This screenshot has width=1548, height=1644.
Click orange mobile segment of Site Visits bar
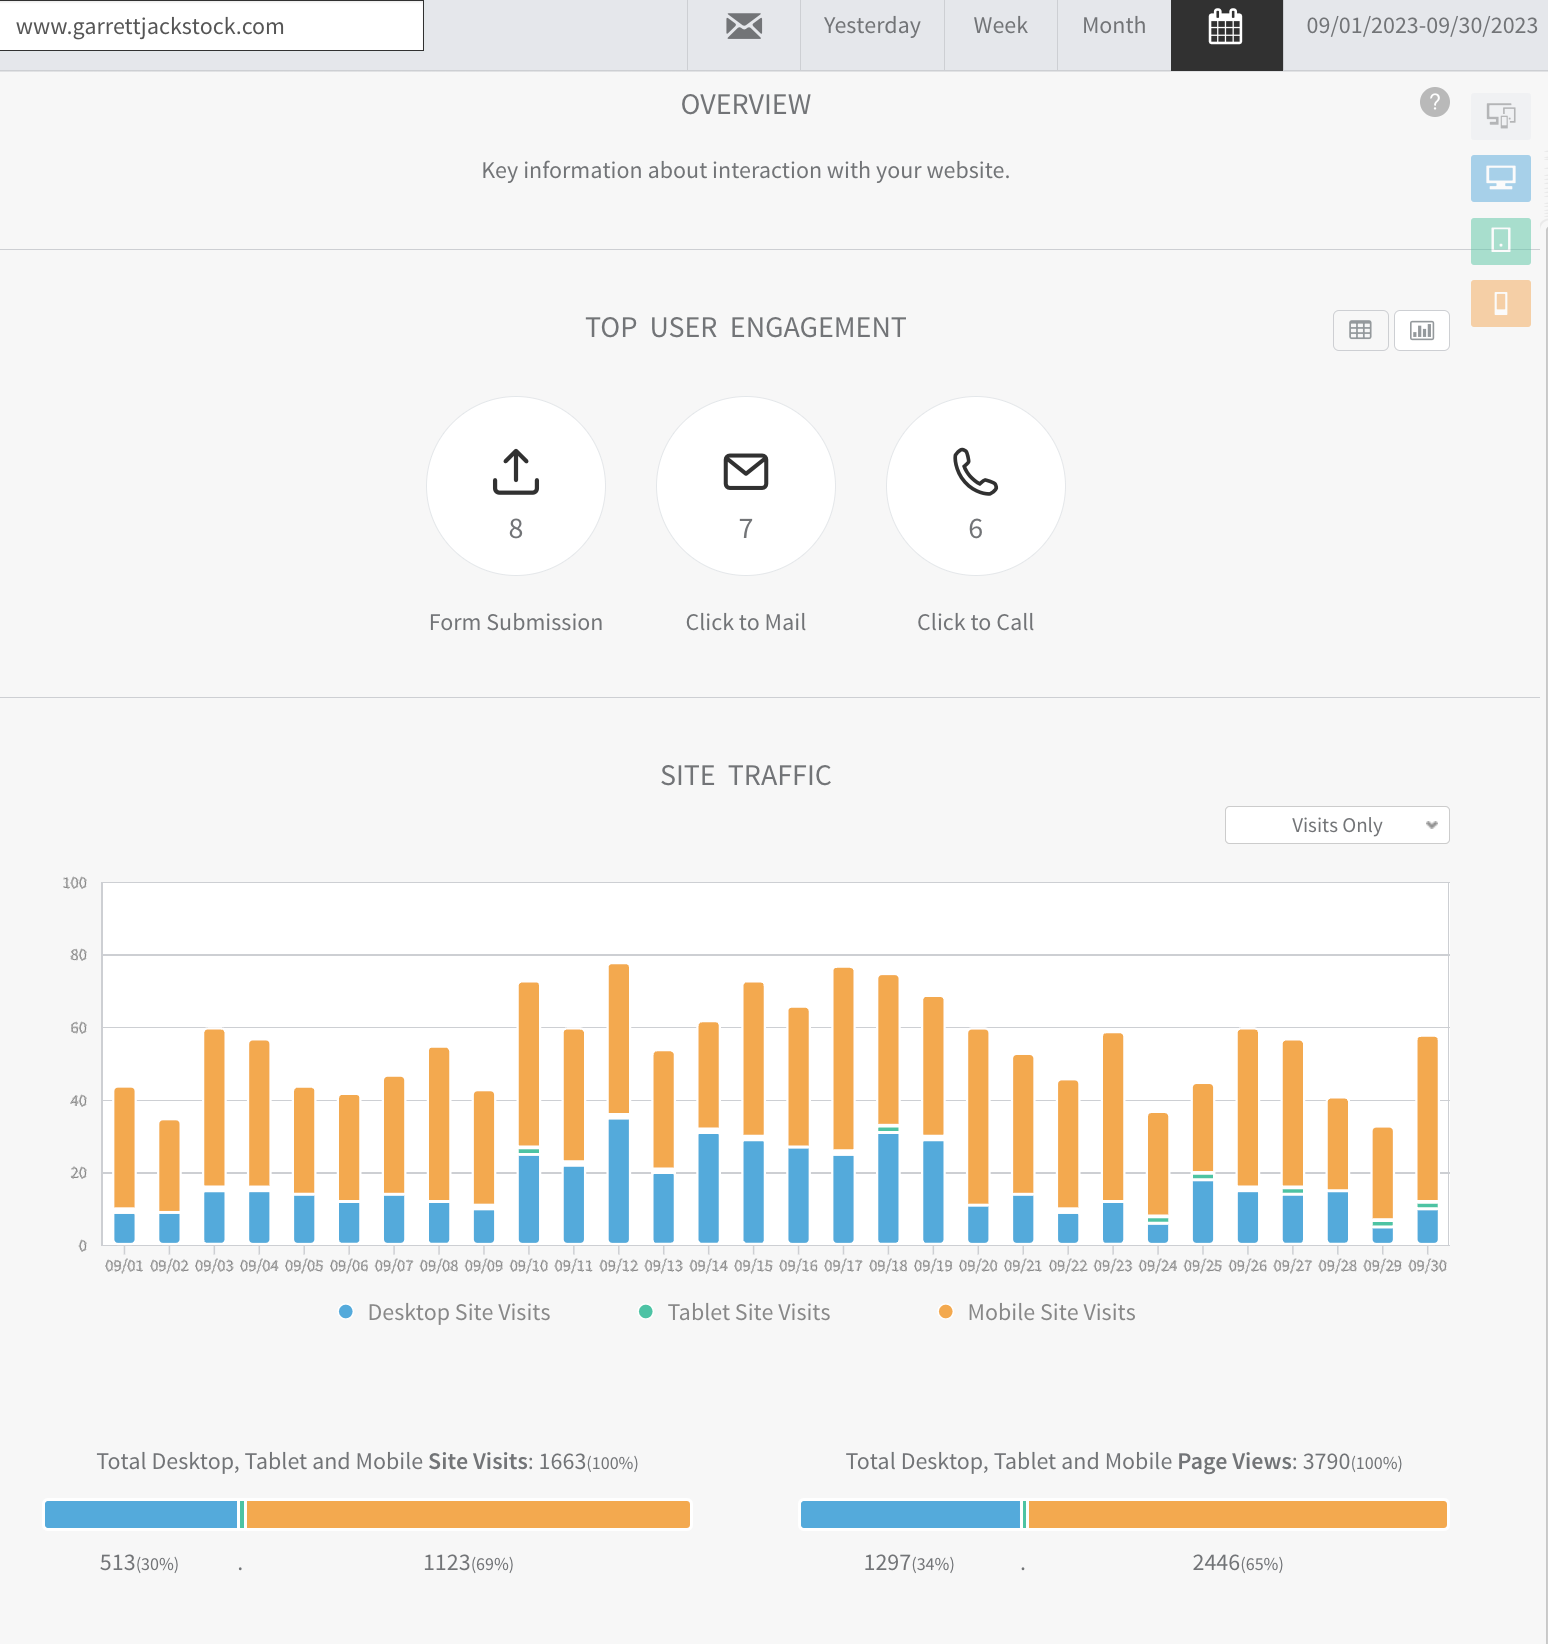(x=468, y=1515)
